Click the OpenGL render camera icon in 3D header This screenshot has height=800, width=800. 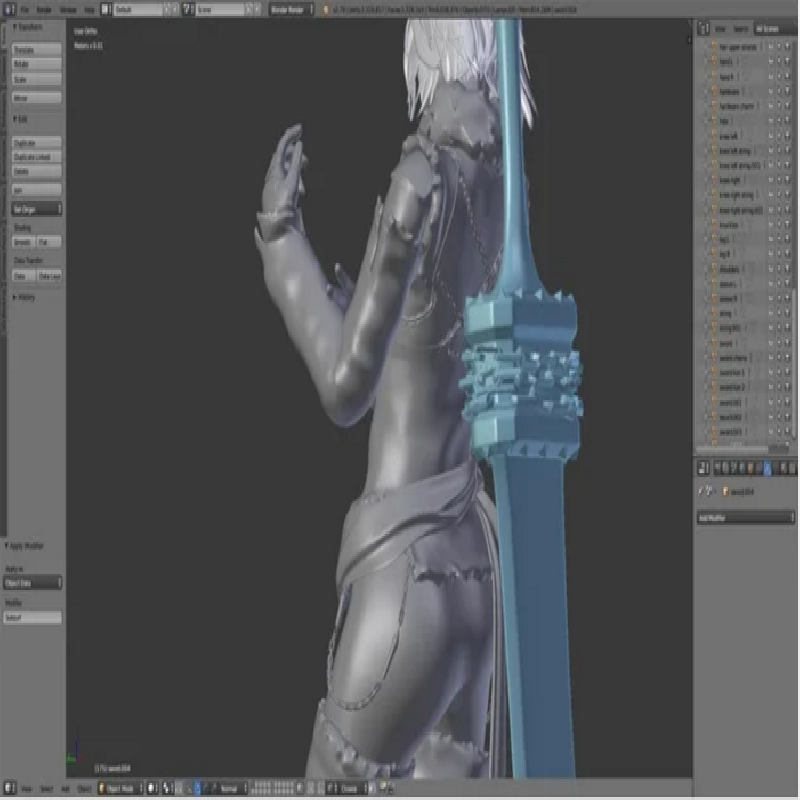click(x=383, y=788)
